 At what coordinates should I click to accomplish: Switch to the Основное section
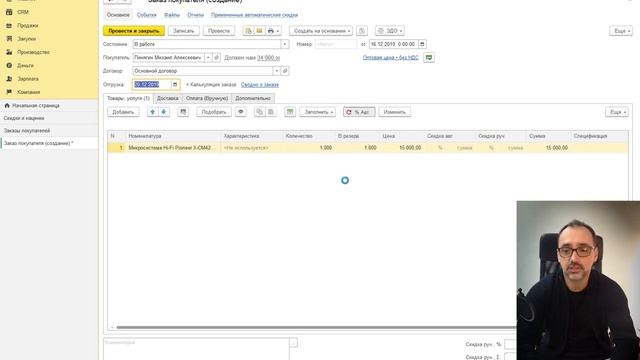(118, 15)
